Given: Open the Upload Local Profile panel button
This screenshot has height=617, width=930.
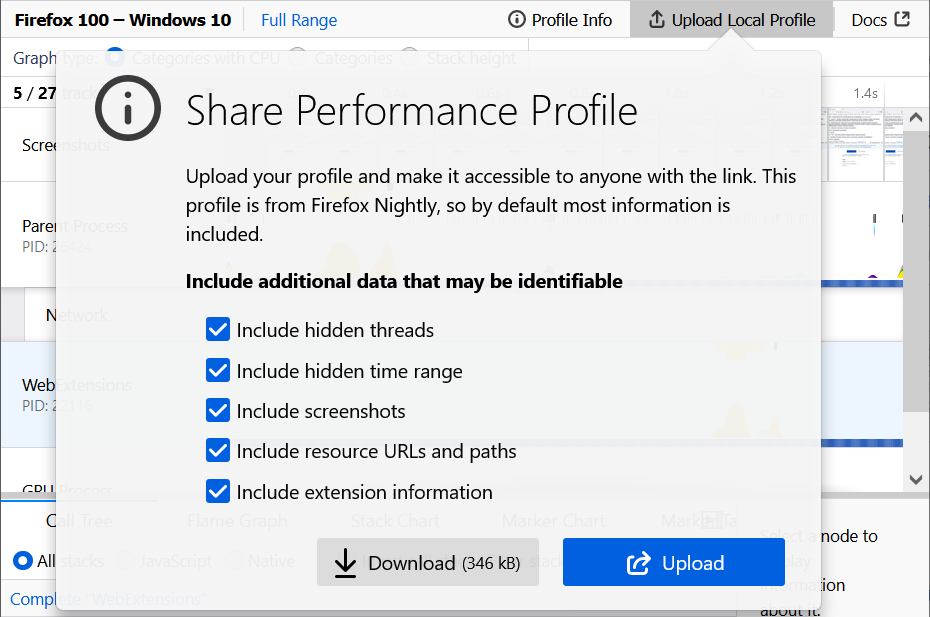Looking at the screenshot, I should coord(731,20).
